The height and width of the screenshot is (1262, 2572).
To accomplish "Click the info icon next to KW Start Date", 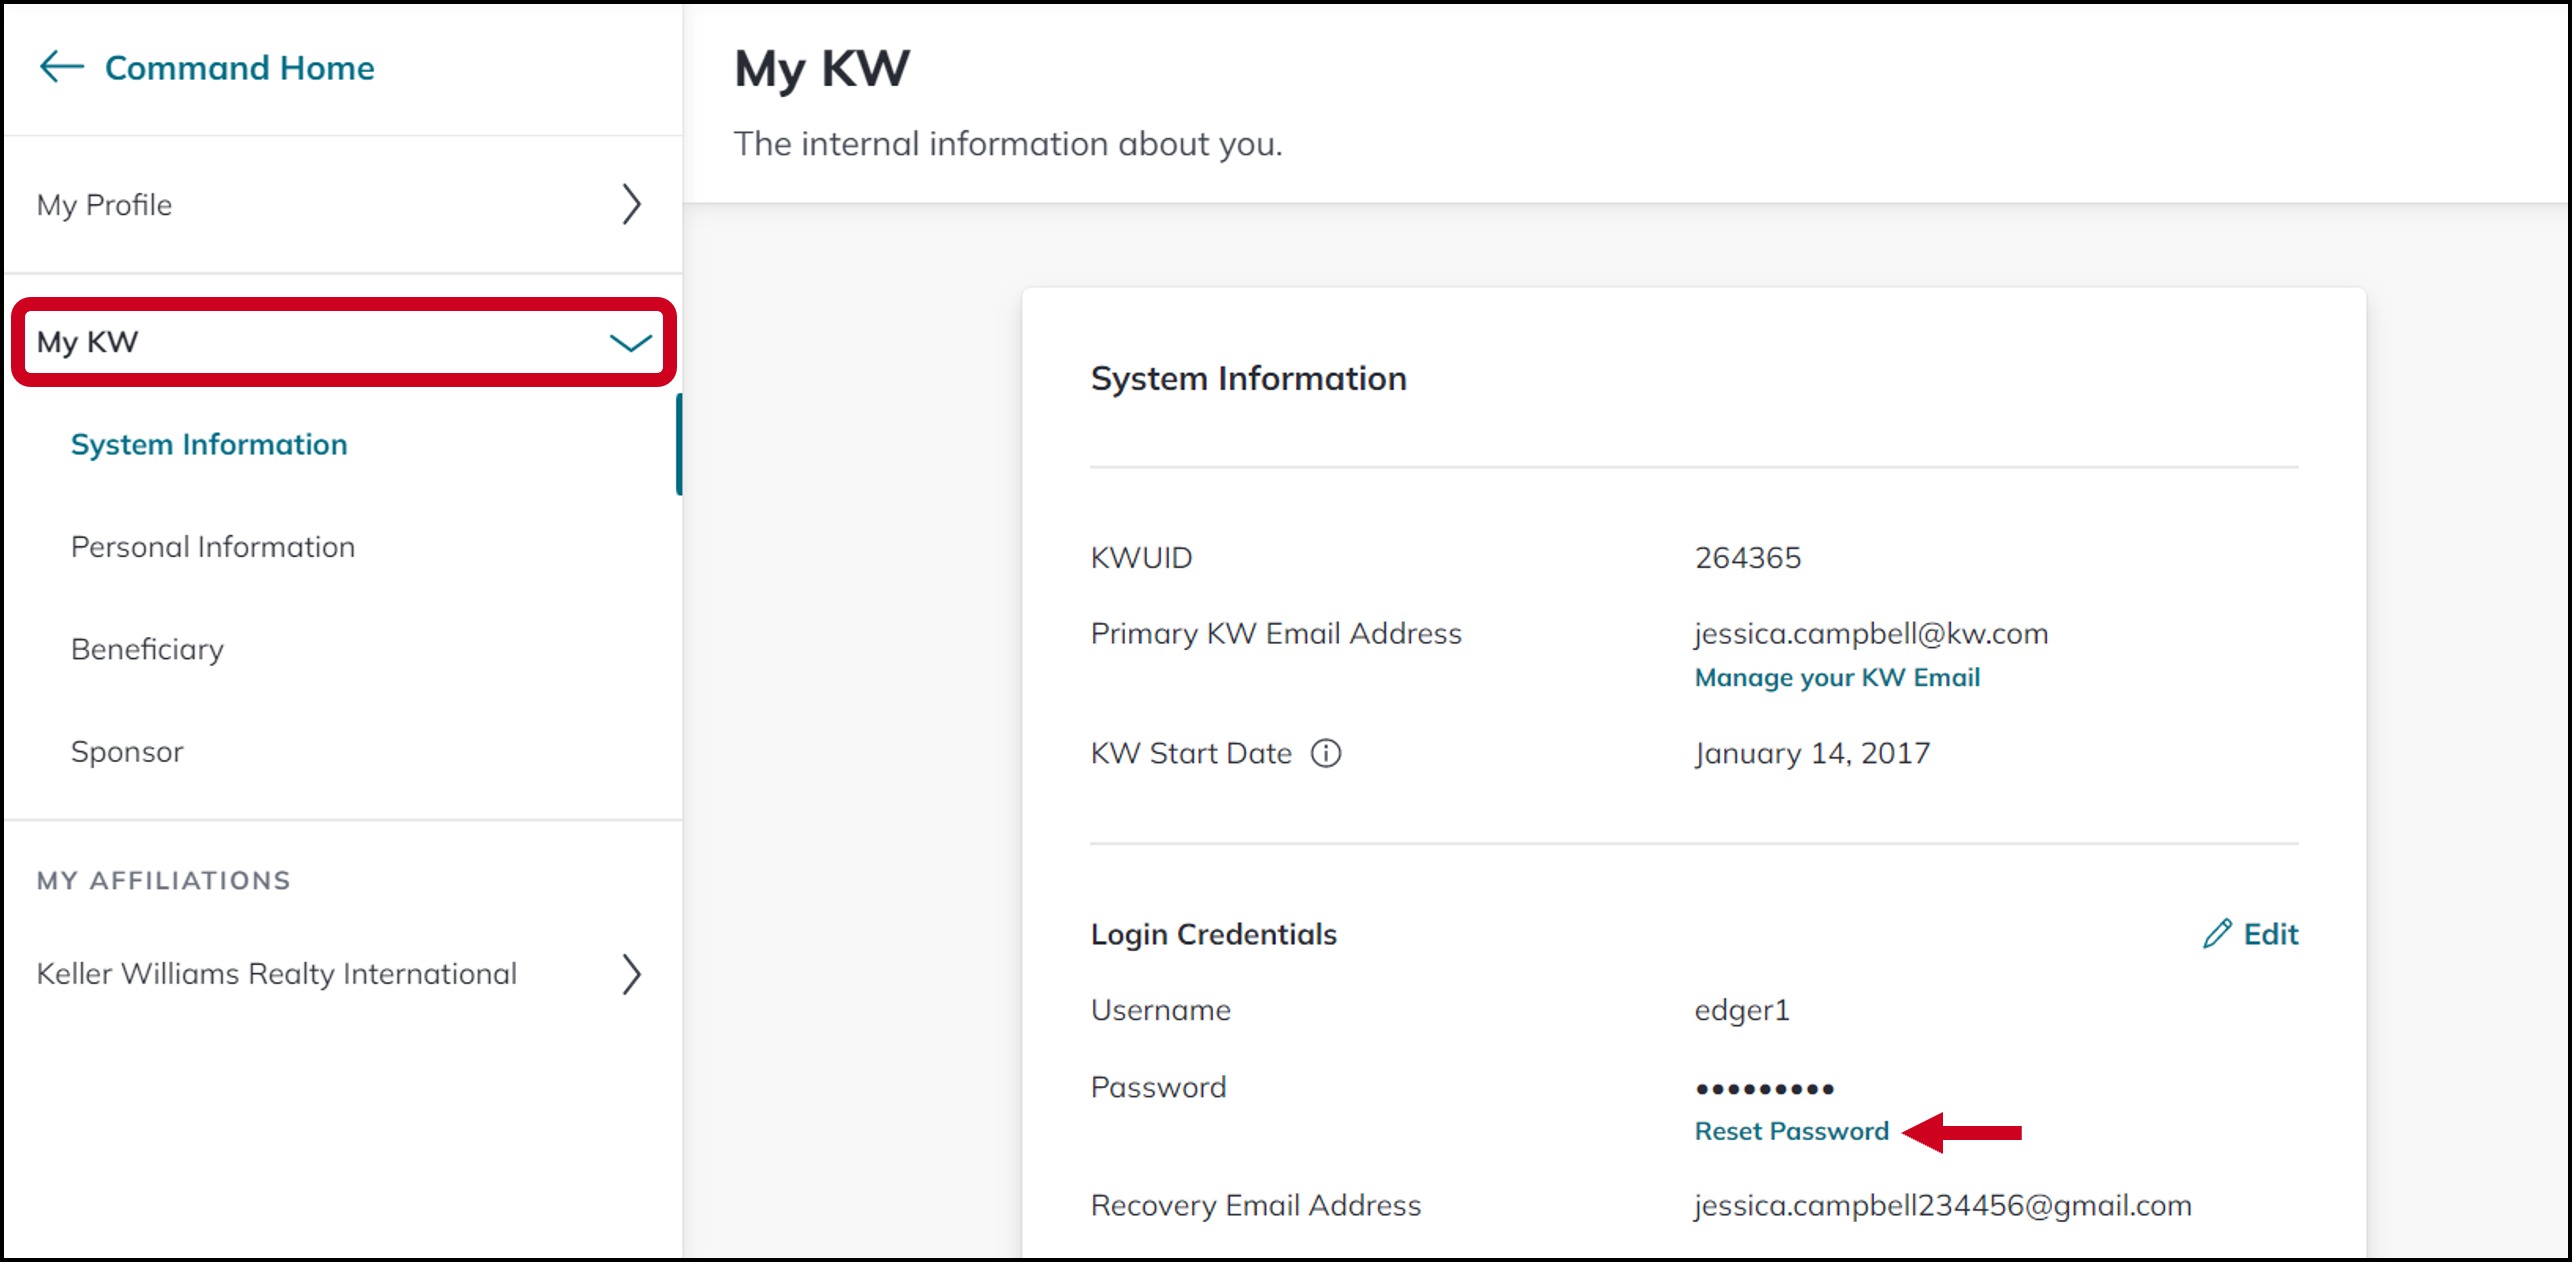I will (1326, 753).
